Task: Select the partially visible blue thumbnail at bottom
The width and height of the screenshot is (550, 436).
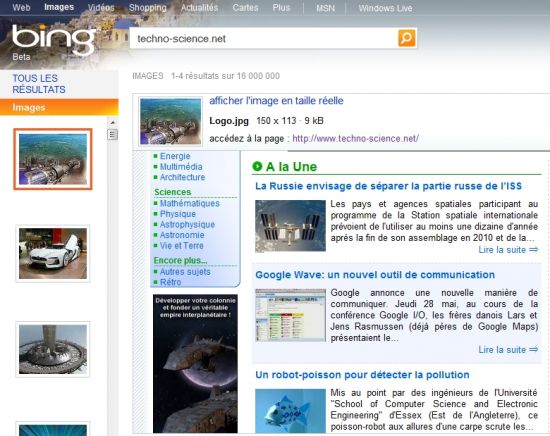Action: pyautogui.click(x=53, y=429)
